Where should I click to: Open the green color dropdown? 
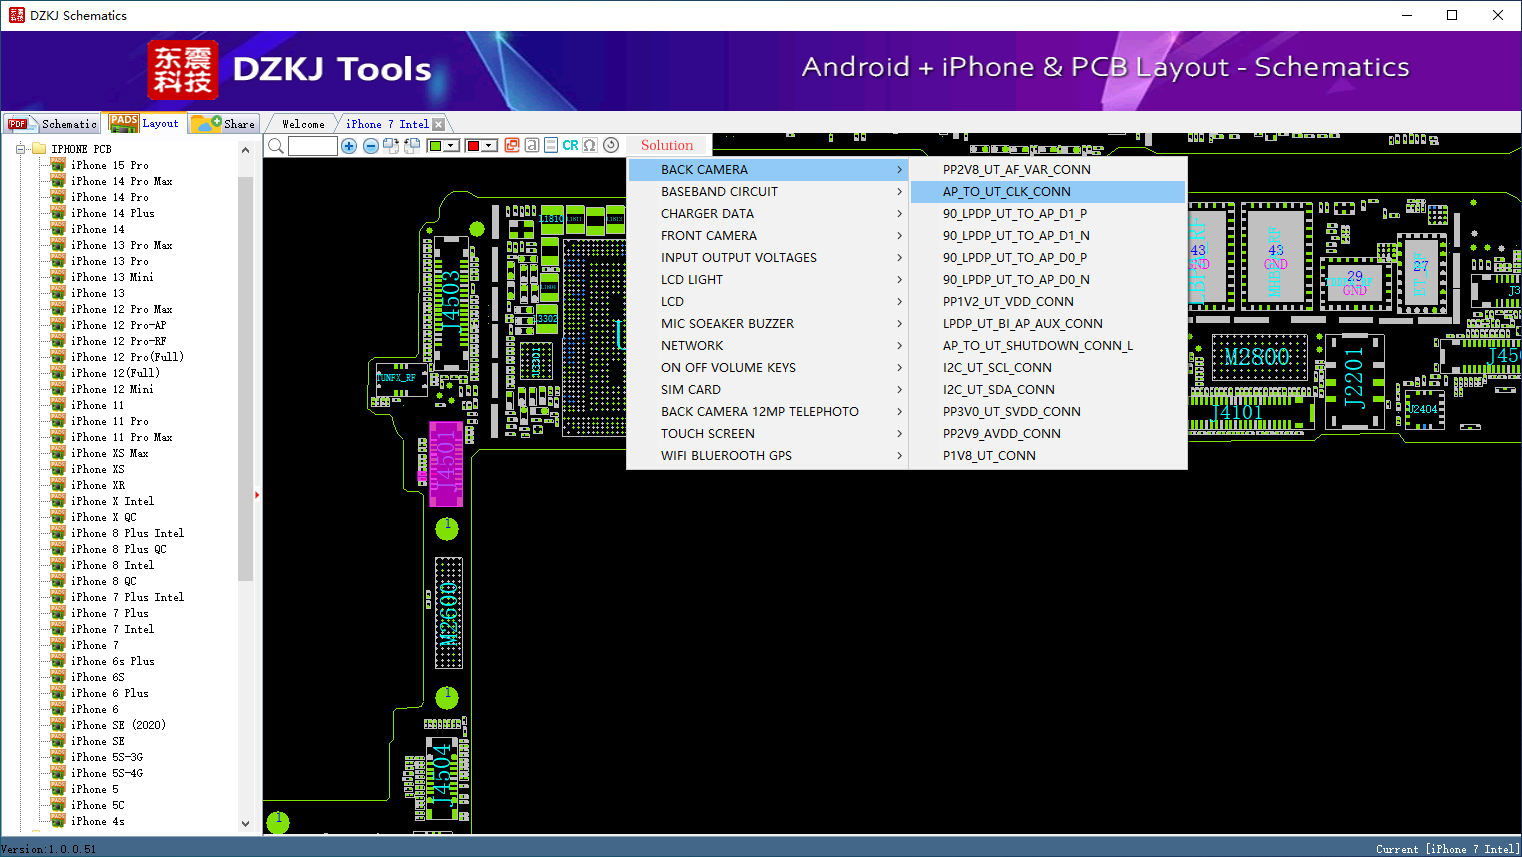point(452,146)
